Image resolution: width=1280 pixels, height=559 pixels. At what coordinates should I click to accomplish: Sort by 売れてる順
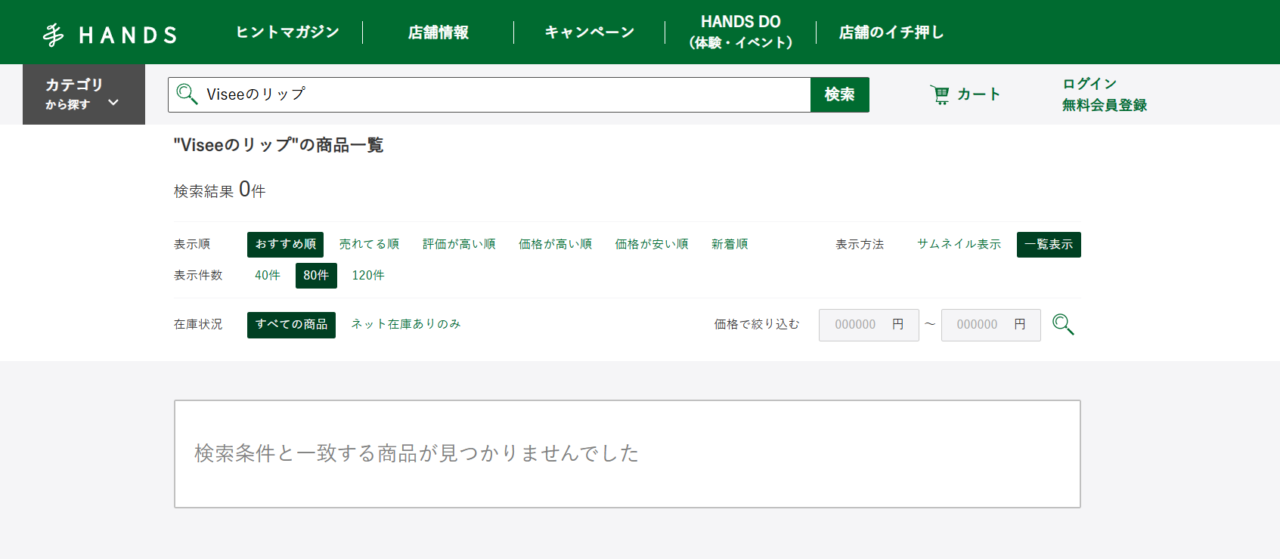point(369,244)
